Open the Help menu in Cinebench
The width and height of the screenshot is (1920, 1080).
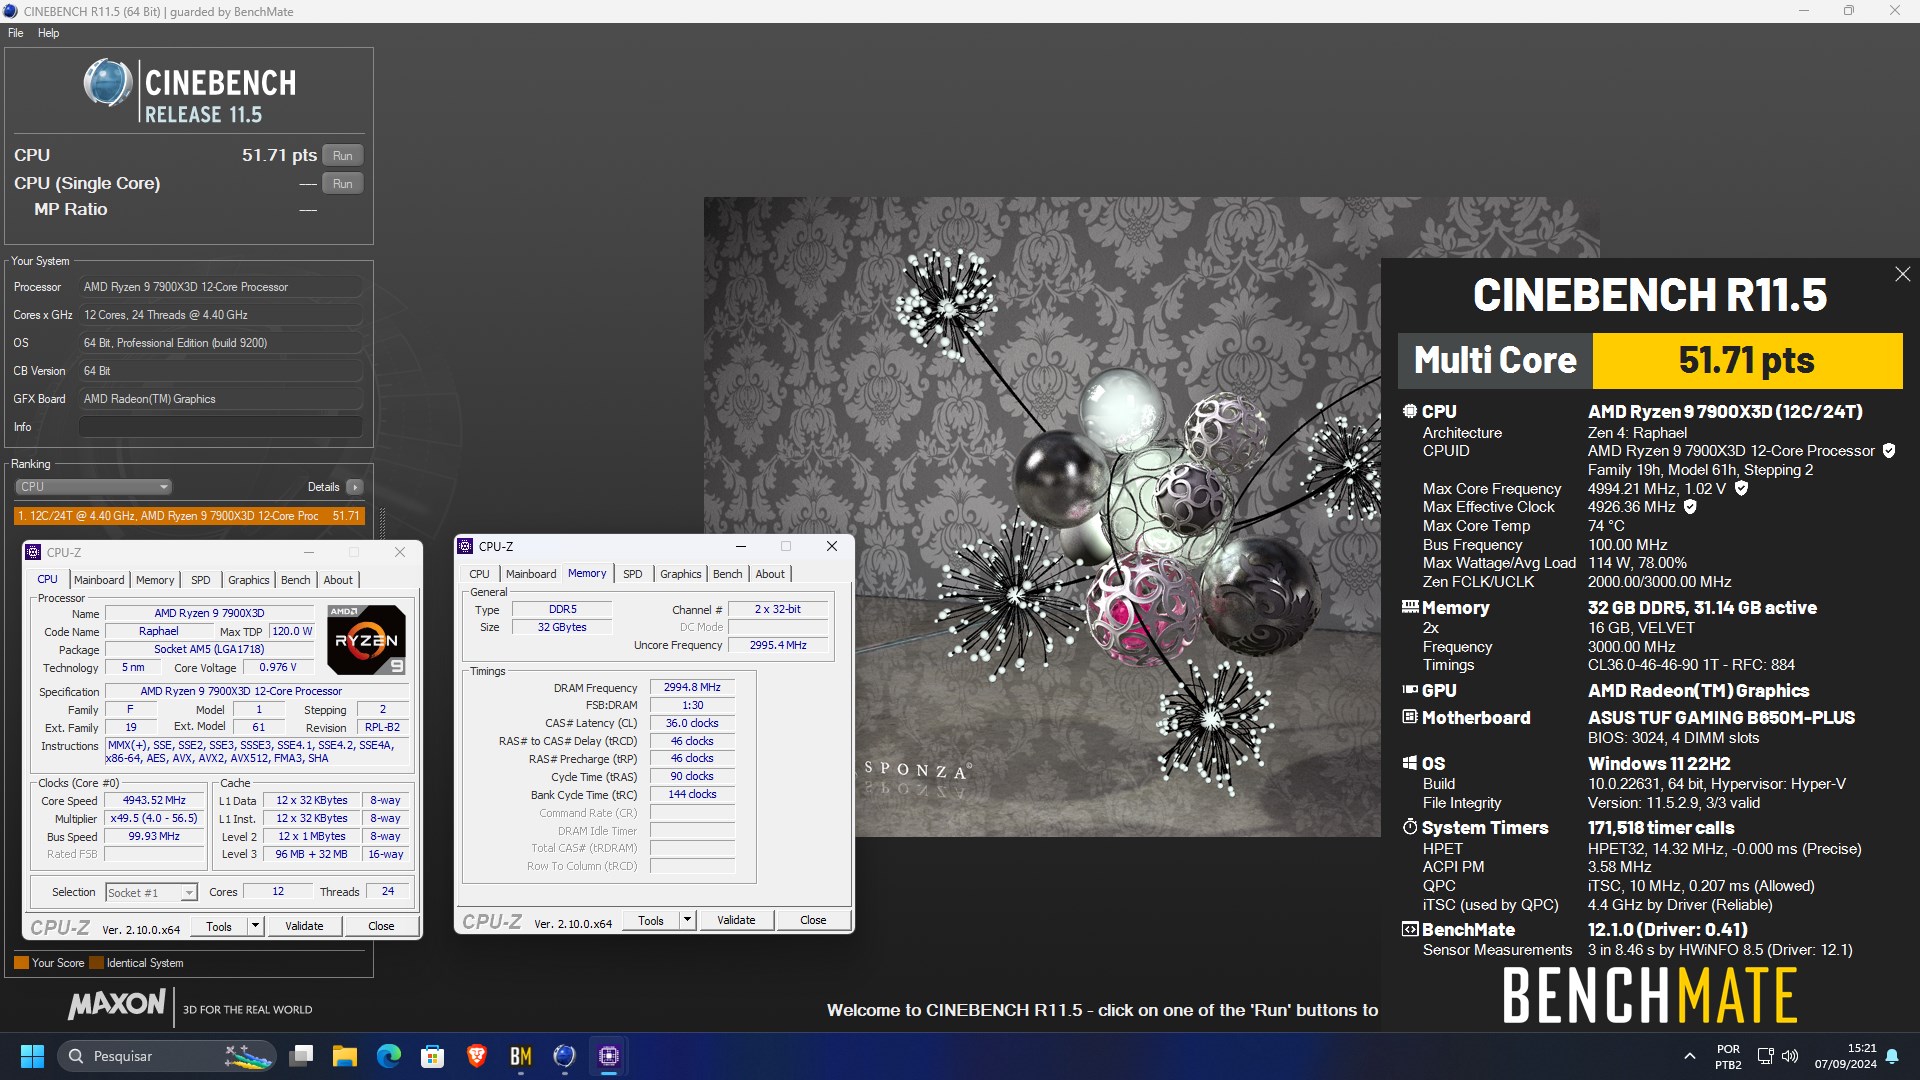(48, 33)
